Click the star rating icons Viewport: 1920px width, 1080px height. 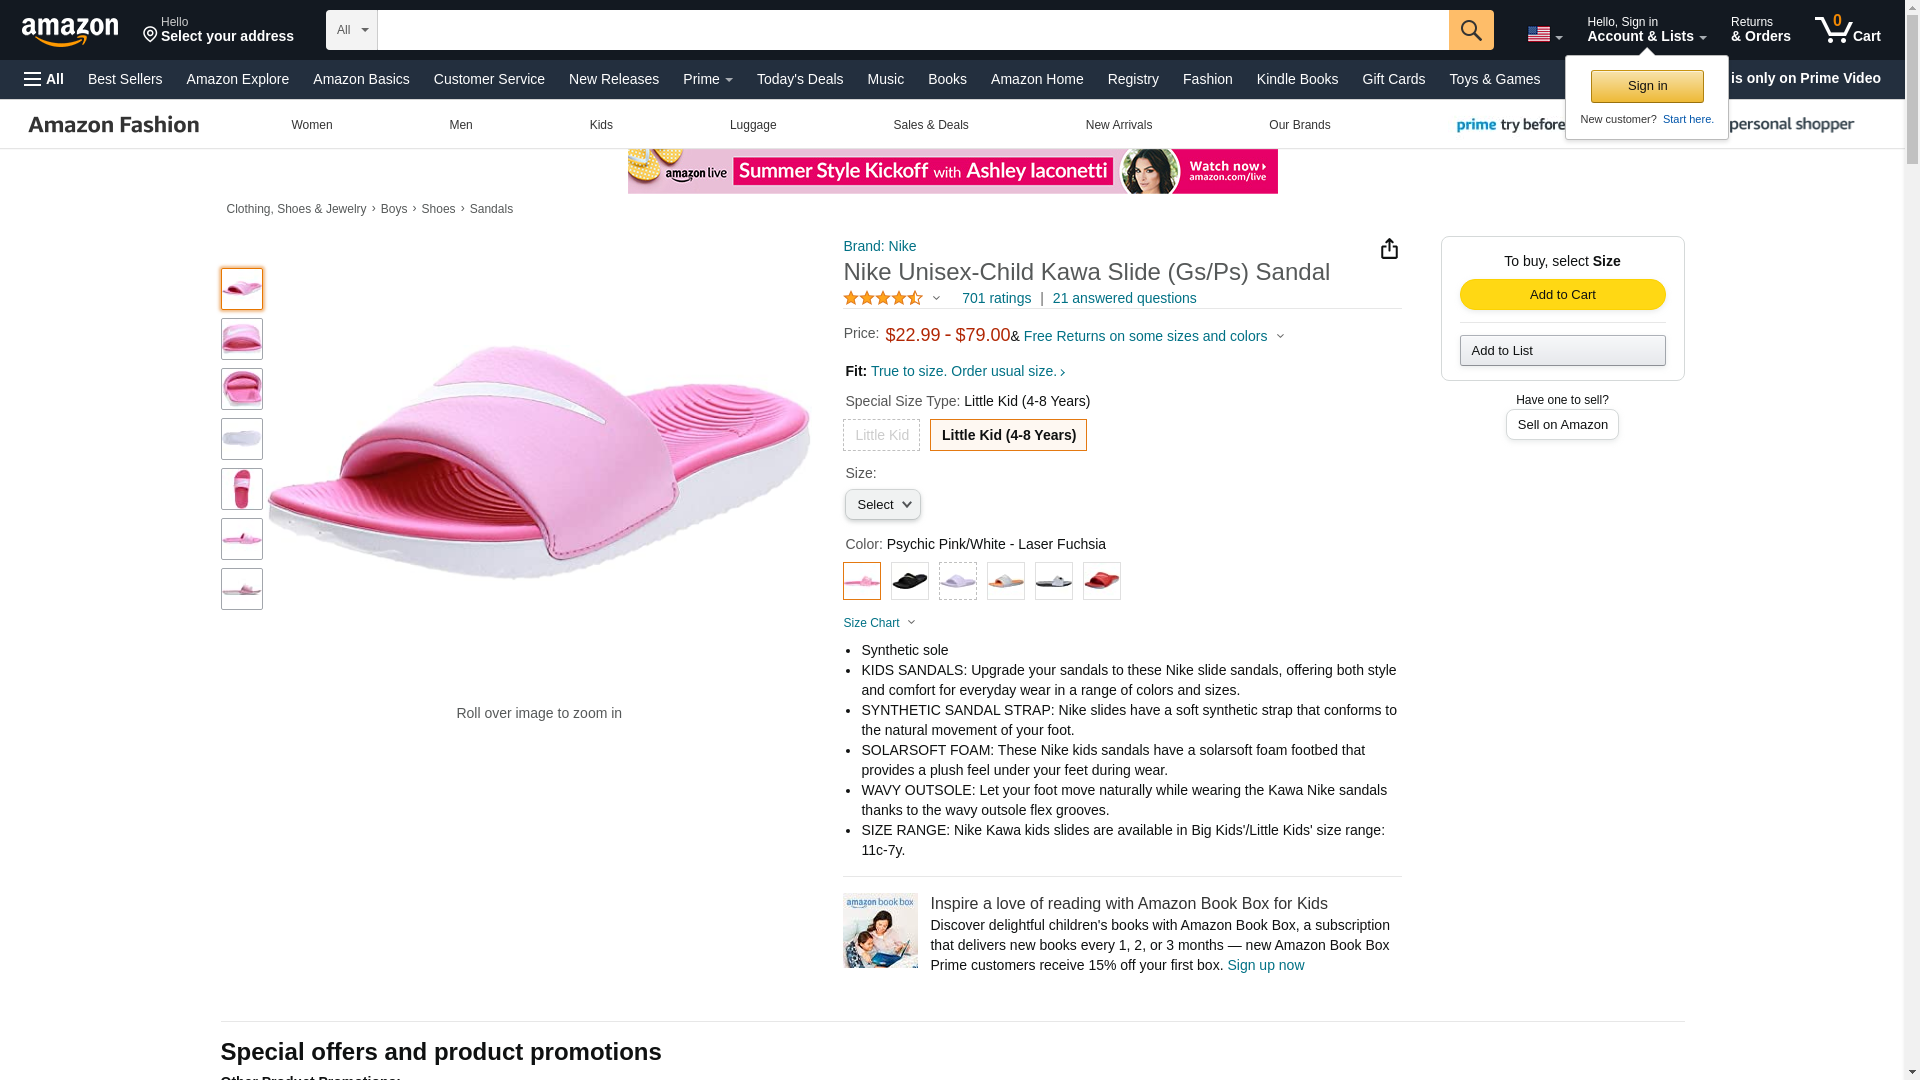pos(883,298)
